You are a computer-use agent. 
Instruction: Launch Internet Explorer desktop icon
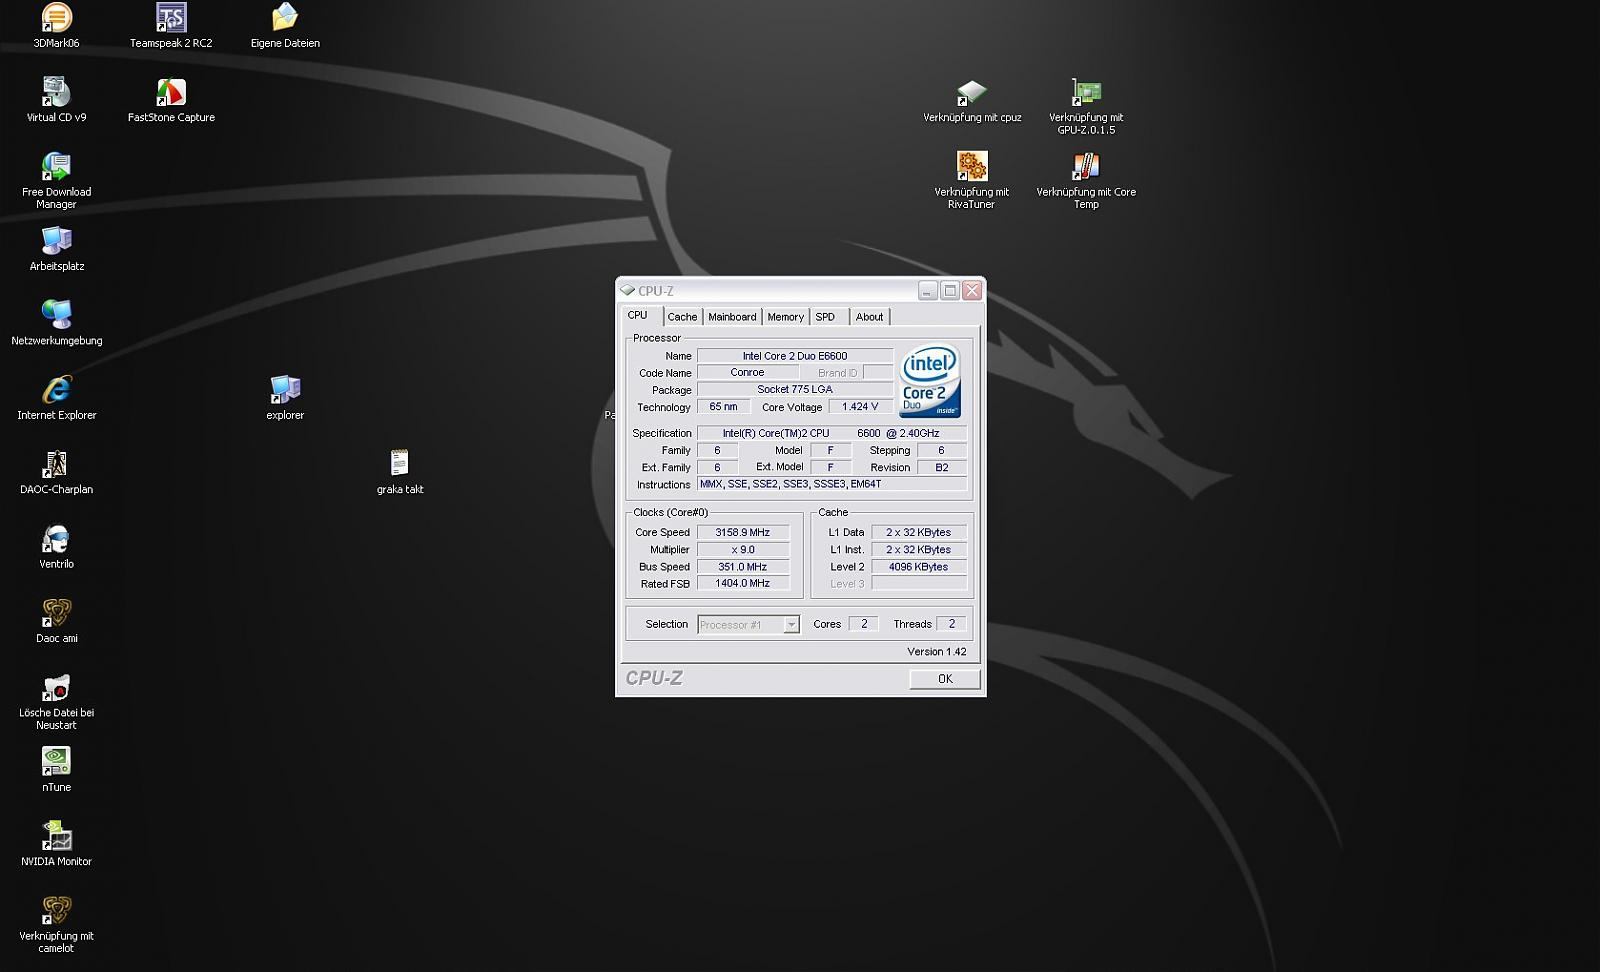56,390
